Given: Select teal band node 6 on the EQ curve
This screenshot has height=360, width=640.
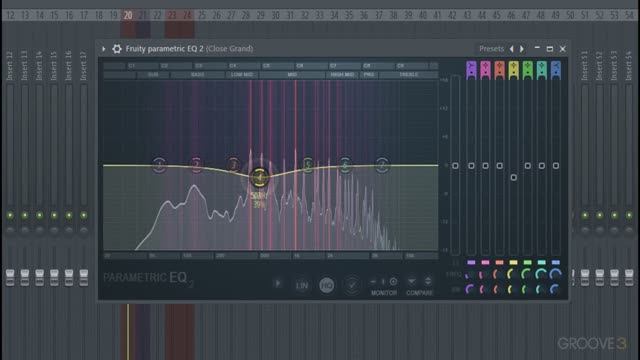Looking at the screenshot, I should (x=345, y=165).
